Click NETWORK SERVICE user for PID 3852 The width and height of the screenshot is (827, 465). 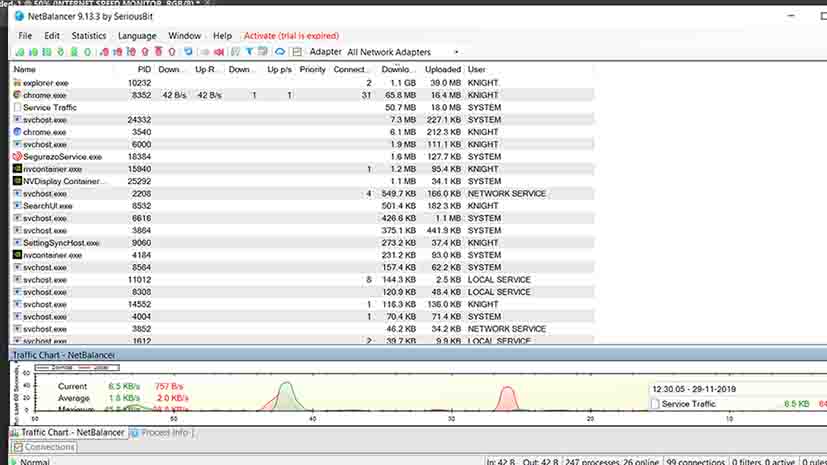tap(506, 328)
